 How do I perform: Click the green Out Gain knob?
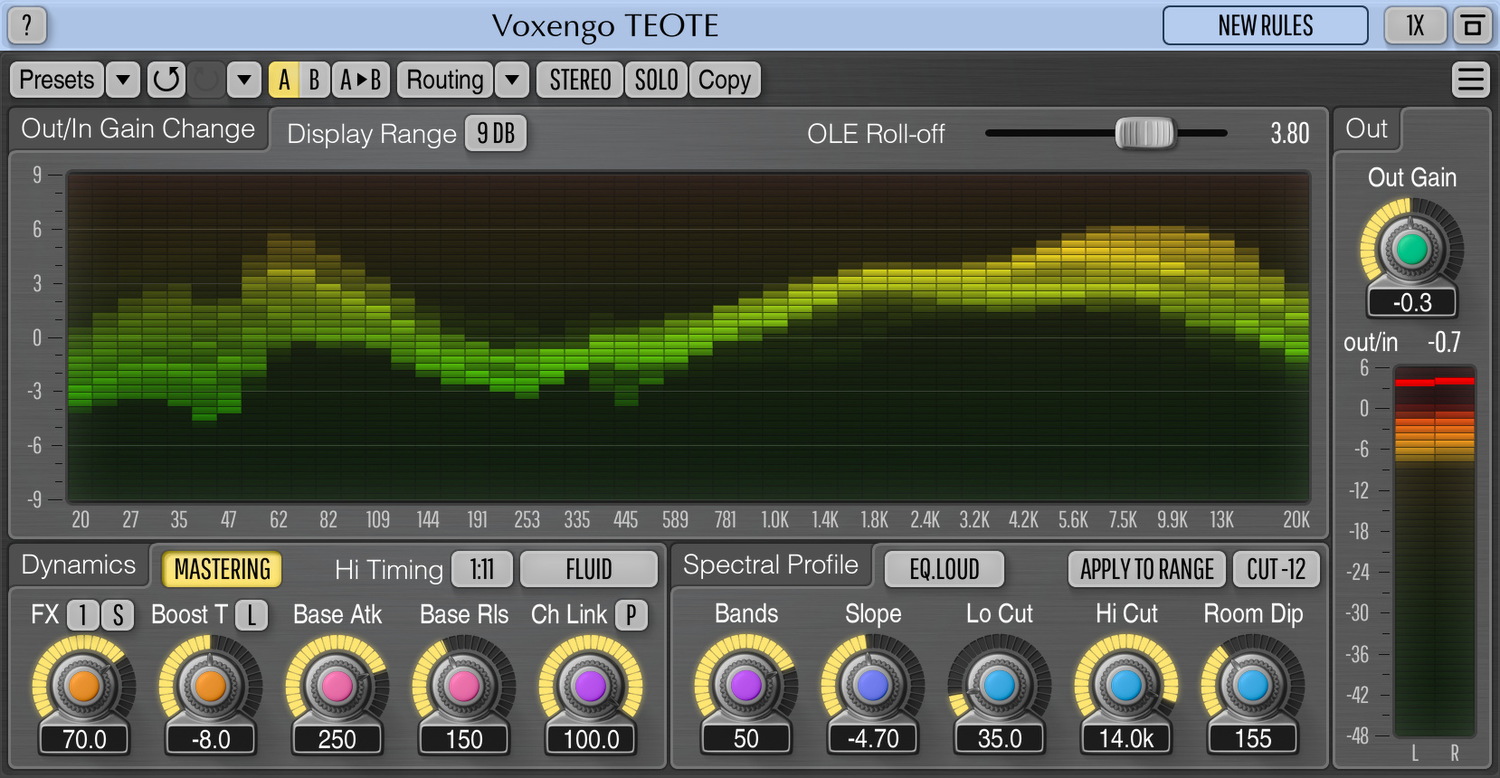point(1411,250)
